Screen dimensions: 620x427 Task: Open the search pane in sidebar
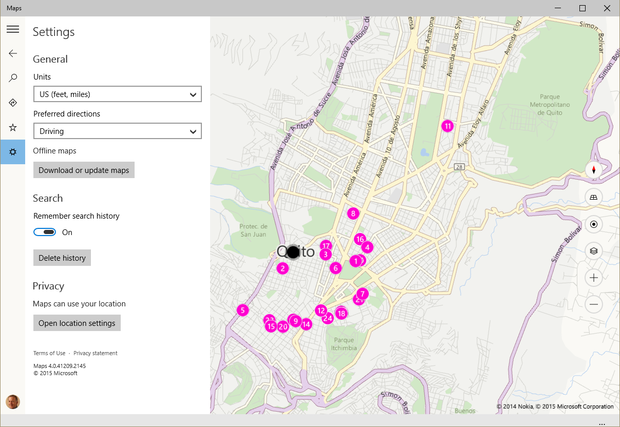pyautogui.click(x=13, y=78)
